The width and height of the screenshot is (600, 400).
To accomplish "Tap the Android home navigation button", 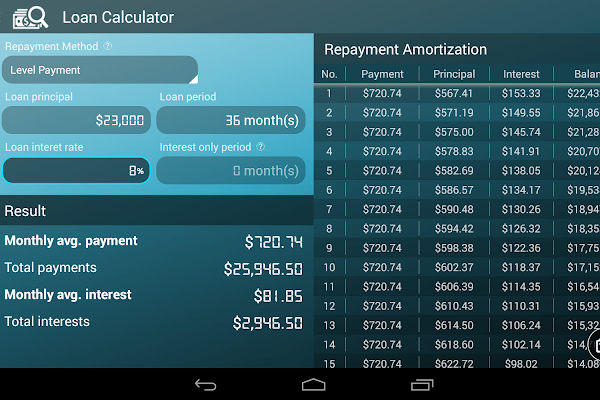I will point(313,385).
